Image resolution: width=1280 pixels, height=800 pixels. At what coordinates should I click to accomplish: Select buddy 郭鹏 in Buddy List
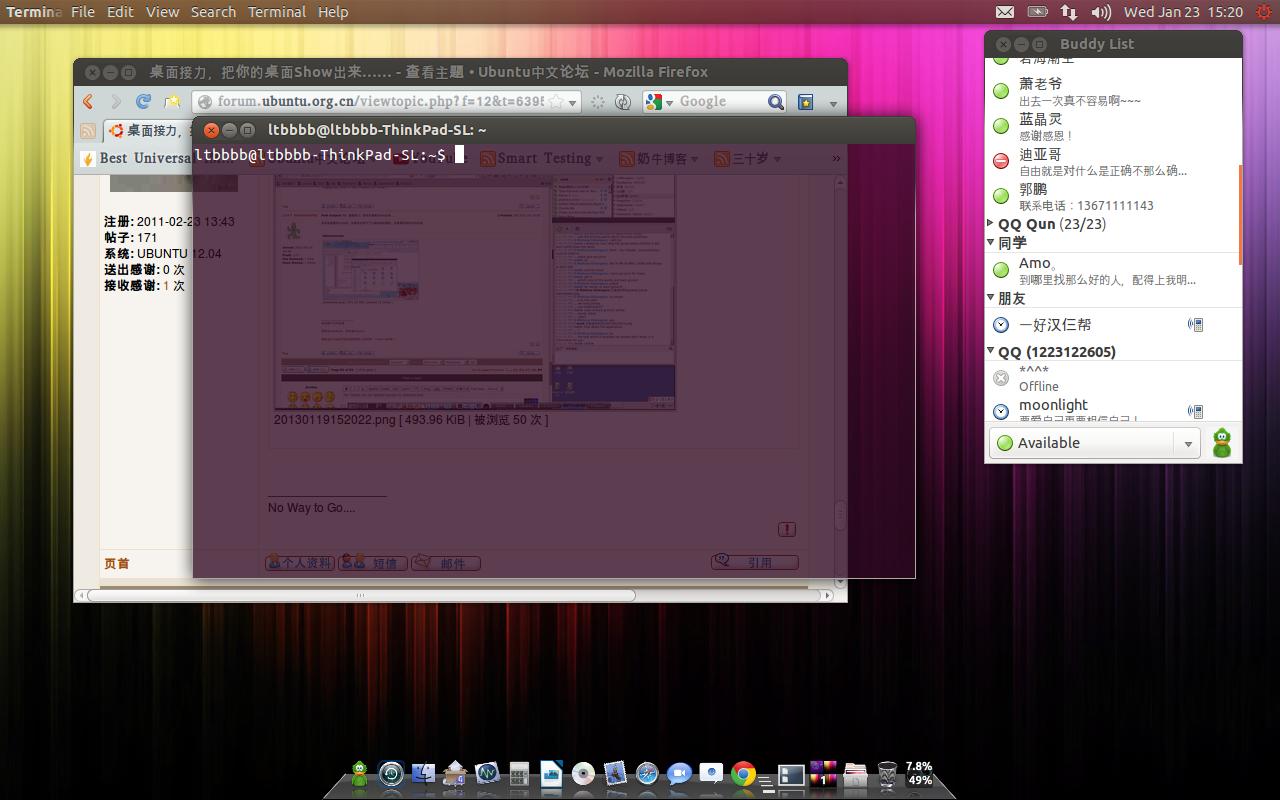pos(1113,196)
